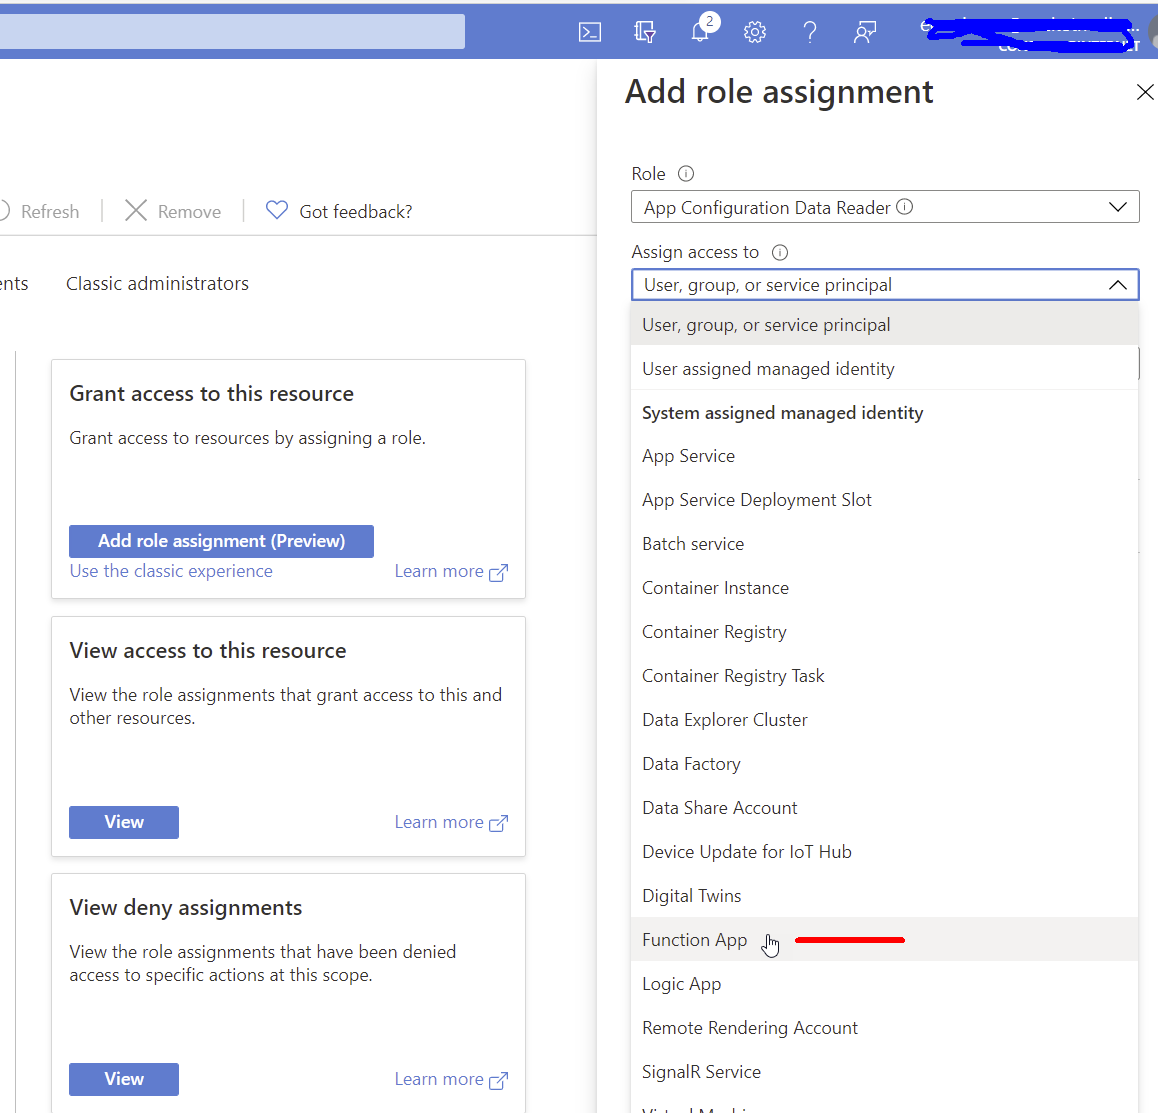Click Add role assignment (Preview) button
The image size is (1158, 1113).
tap(222, 541)
